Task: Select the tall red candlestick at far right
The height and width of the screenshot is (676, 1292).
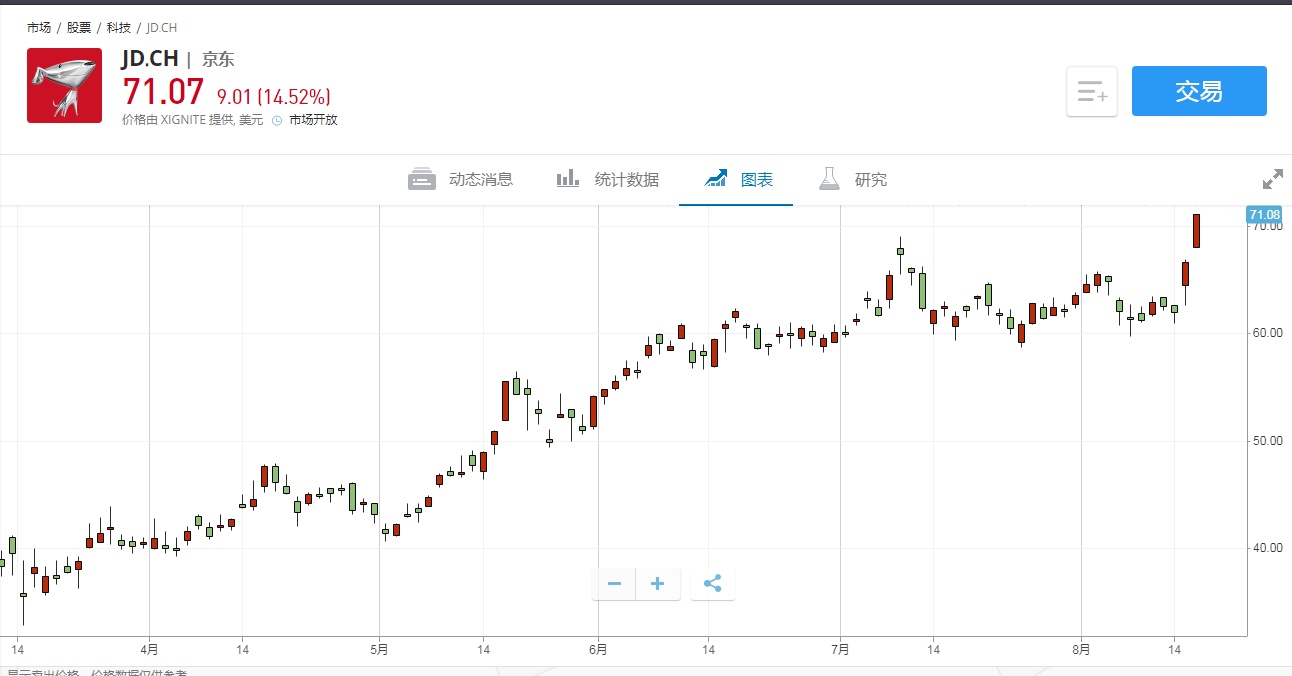Action: (1196, 231)
